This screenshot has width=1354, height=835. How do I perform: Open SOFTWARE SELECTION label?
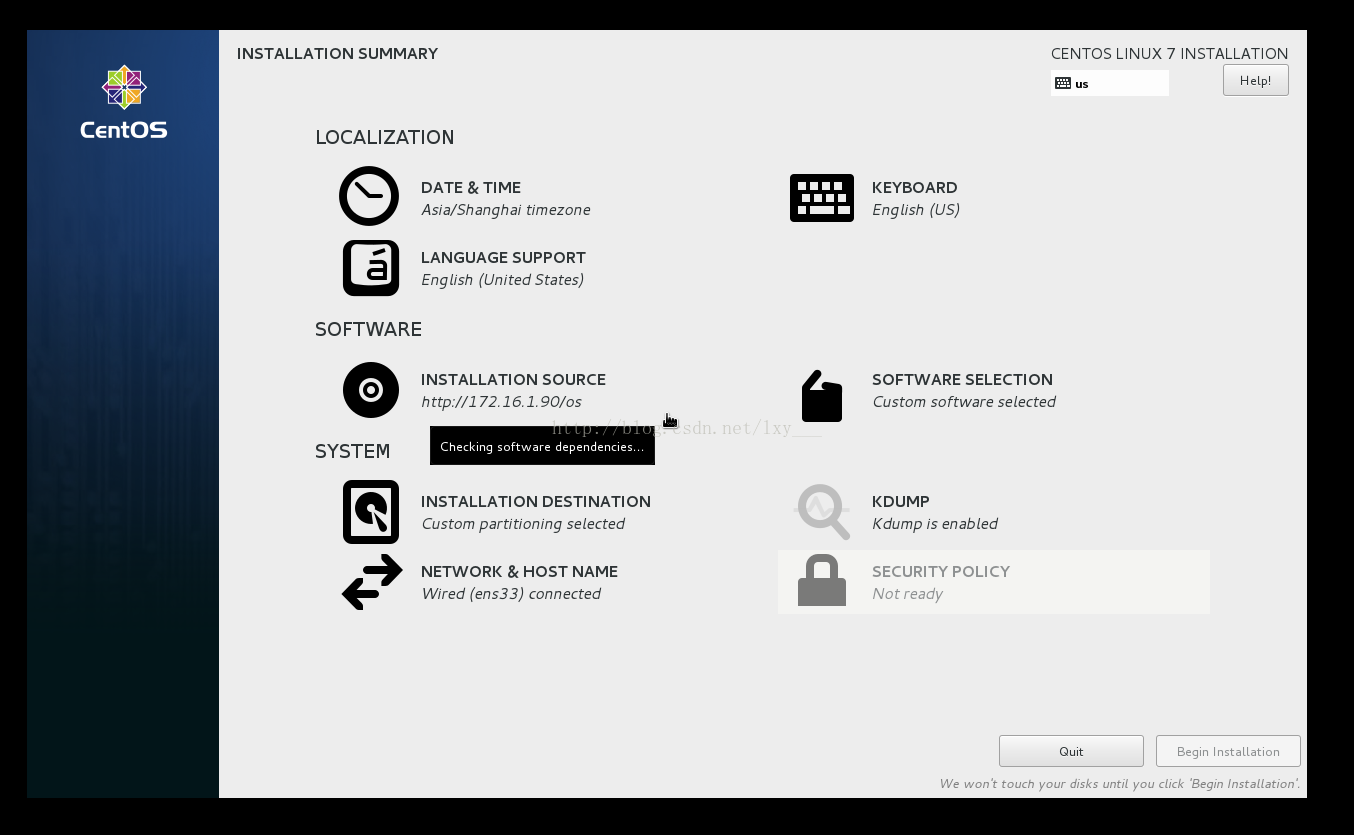[962, 380]
